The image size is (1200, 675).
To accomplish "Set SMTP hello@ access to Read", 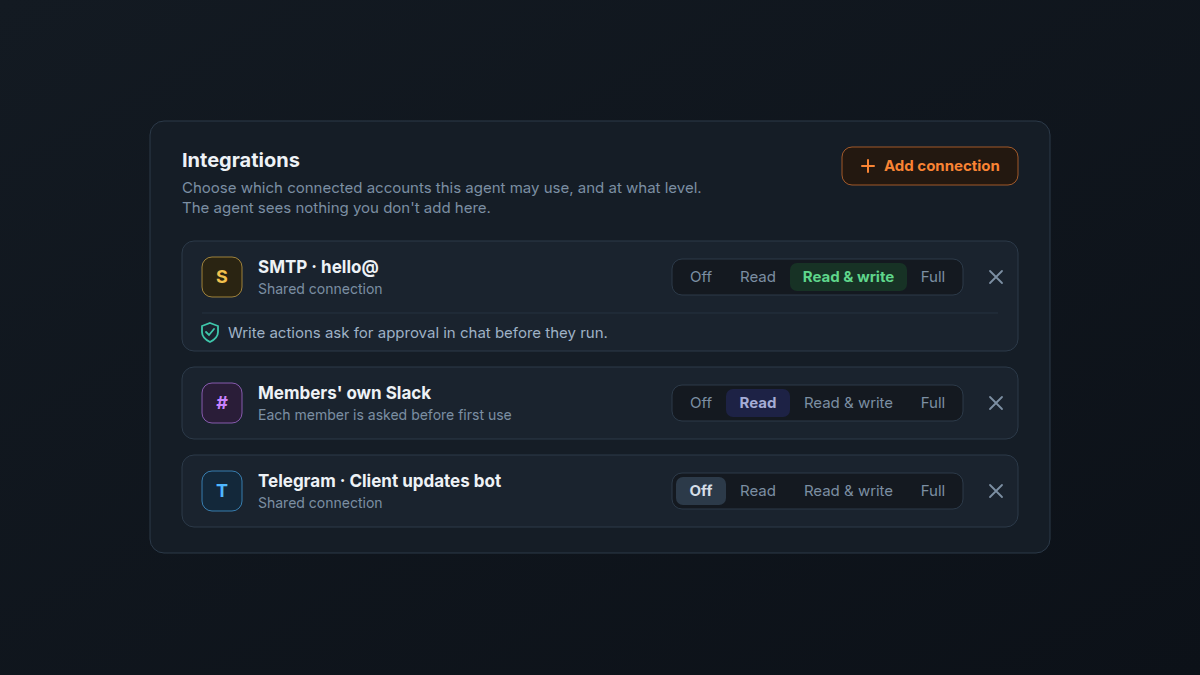I will [758, 277].
